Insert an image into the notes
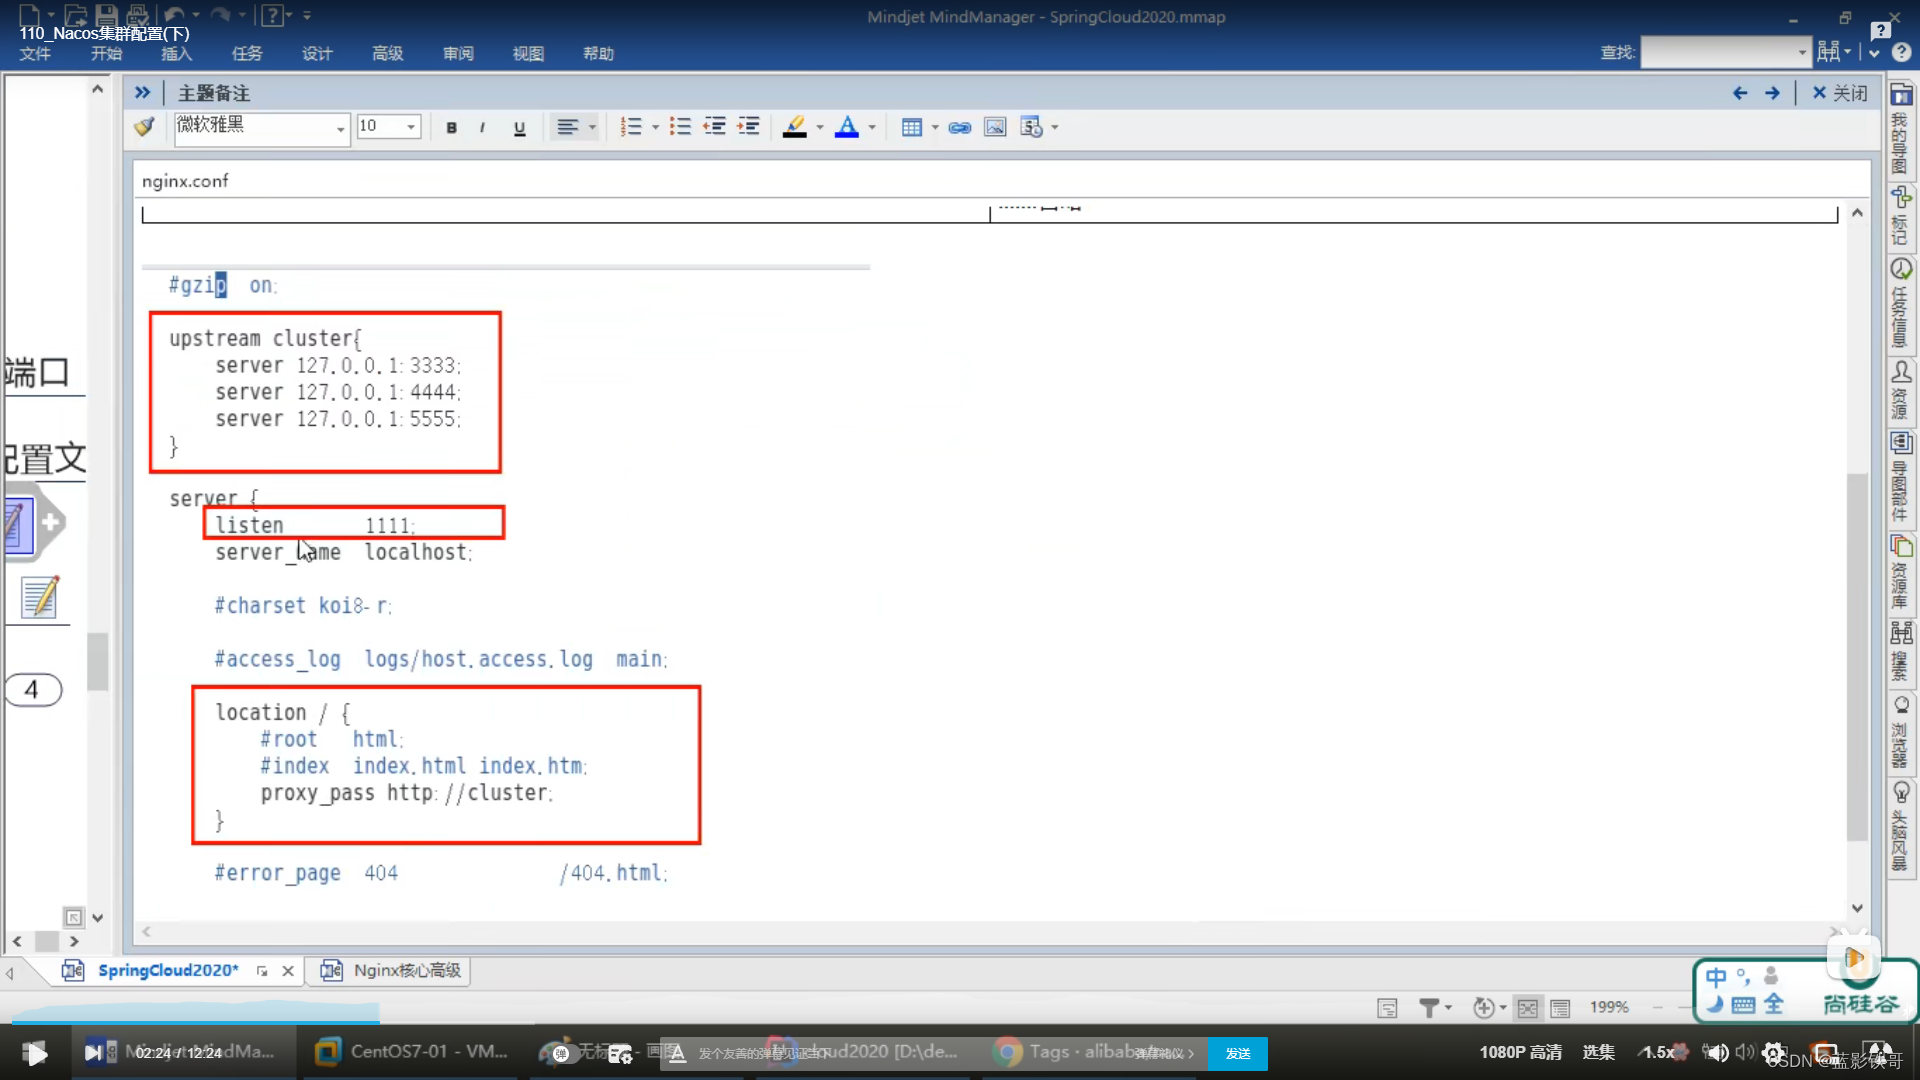This screenshot has height=1080, width=1920. coord(995,127)
